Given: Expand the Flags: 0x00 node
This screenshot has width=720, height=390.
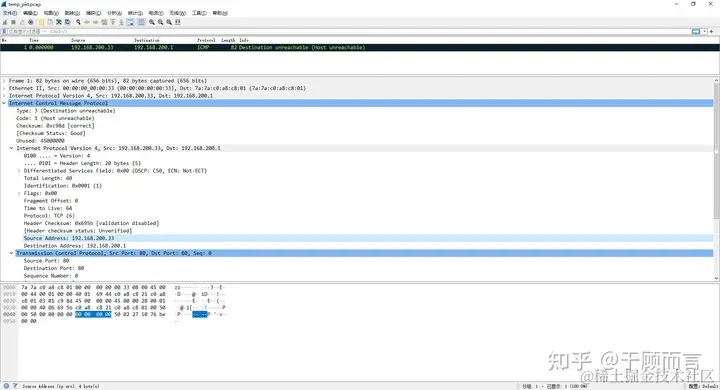Looking at the screenshot, I should tap(19, 193).
